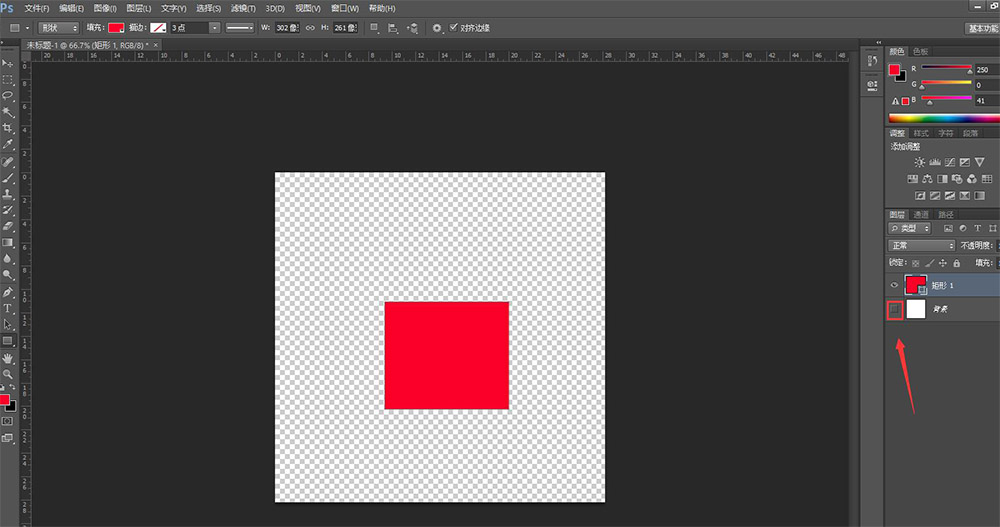Open the gear settings in options bar
The image size is (1000, 527).
pos(437,28)
